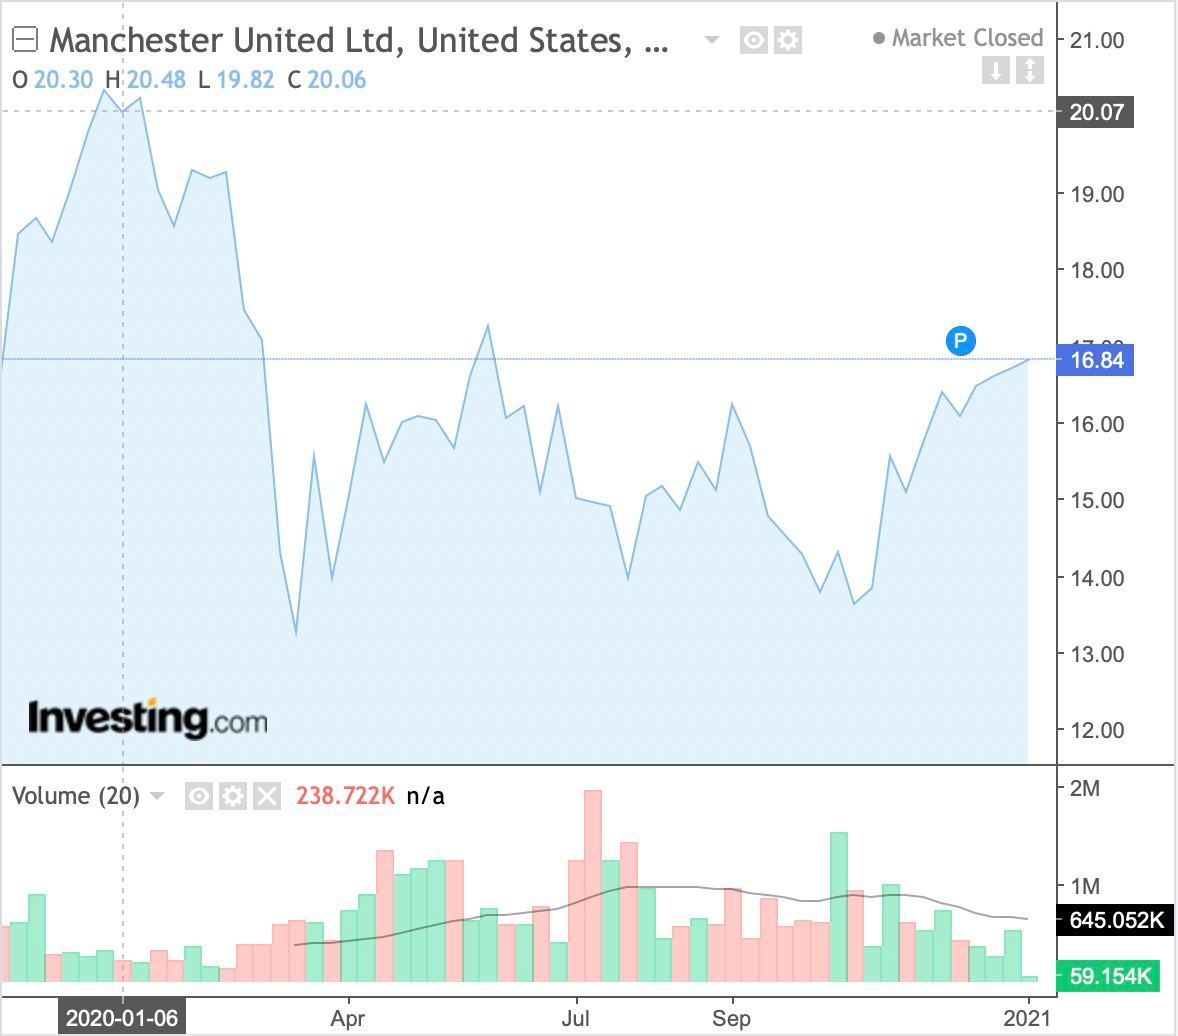Viewport: 1178px width, 1036px height.
Task: Hide the Volume indicator with eye icon
Action: point(199,796)
